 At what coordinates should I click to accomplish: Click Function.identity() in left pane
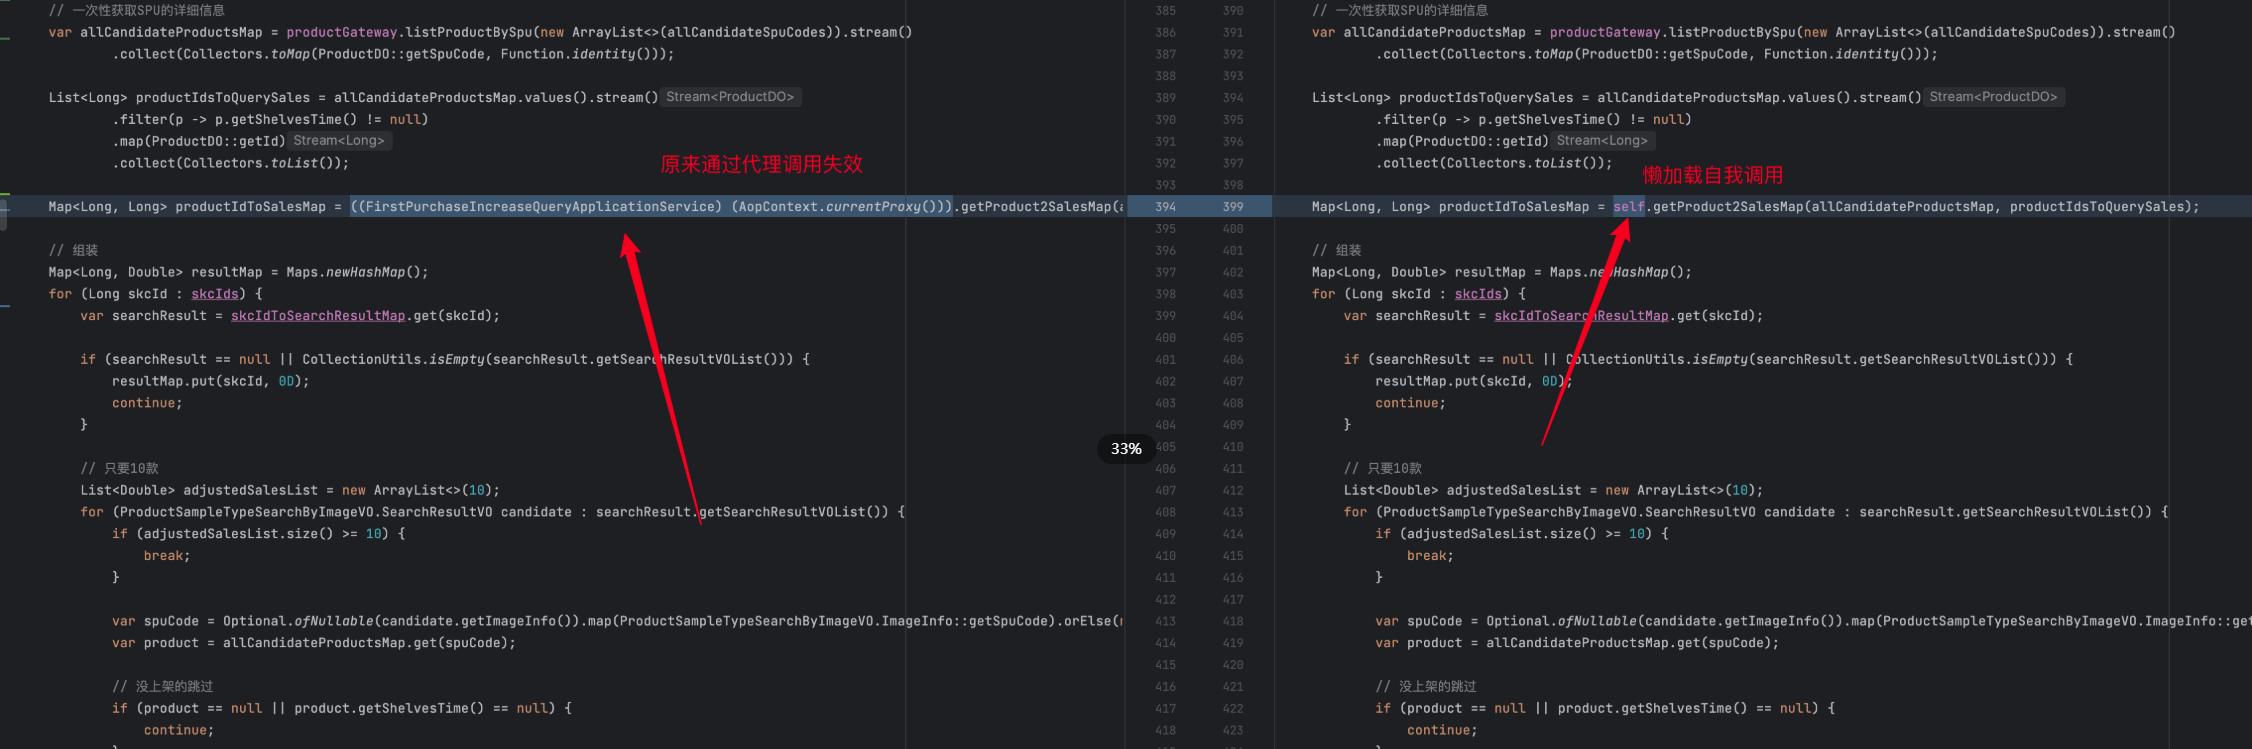575,54
